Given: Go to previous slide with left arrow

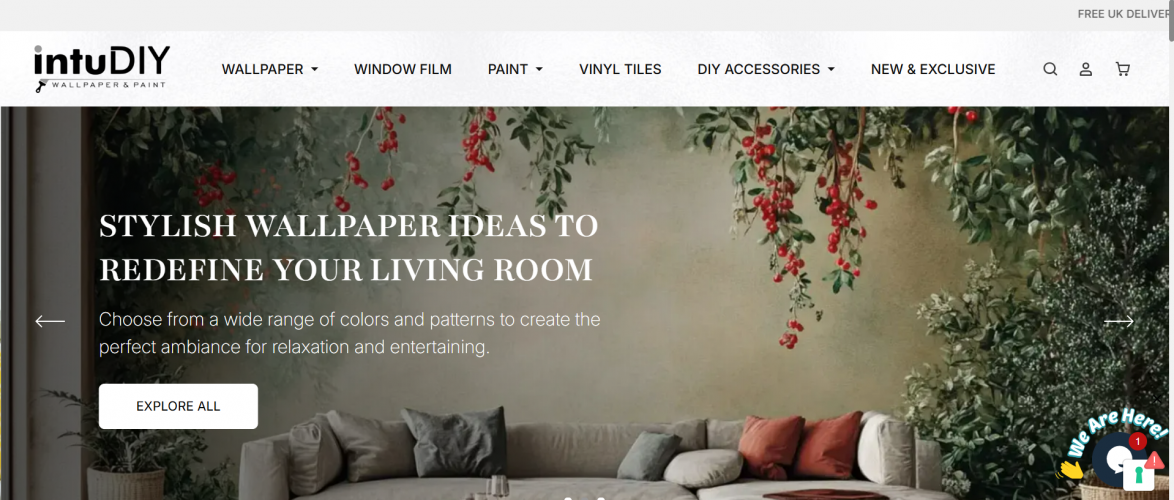Looking at the screenshot, I should click(50, 321).
